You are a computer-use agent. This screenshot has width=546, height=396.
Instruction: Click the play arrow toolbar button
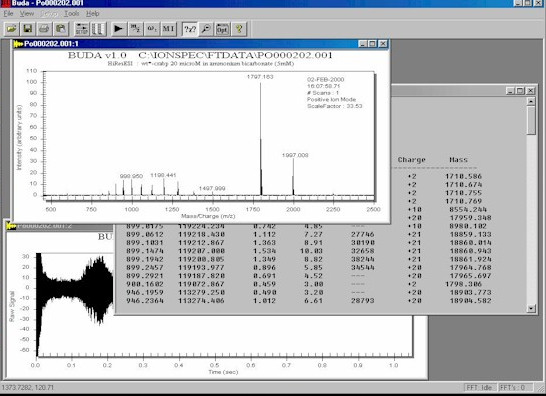pos(119,29)
